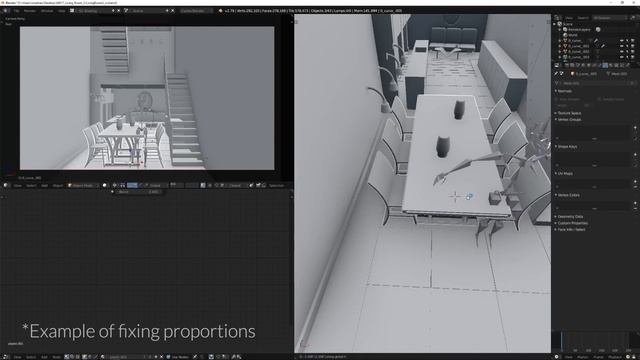Open the Material properties tab

(x=611, y=65)
